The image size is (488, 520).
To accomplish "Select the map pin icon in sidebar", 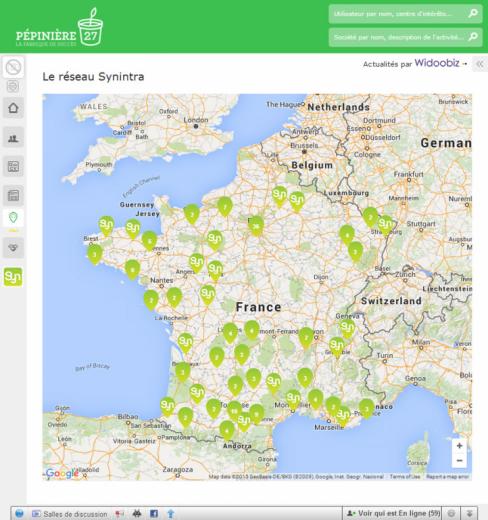I will click(13, 218).
